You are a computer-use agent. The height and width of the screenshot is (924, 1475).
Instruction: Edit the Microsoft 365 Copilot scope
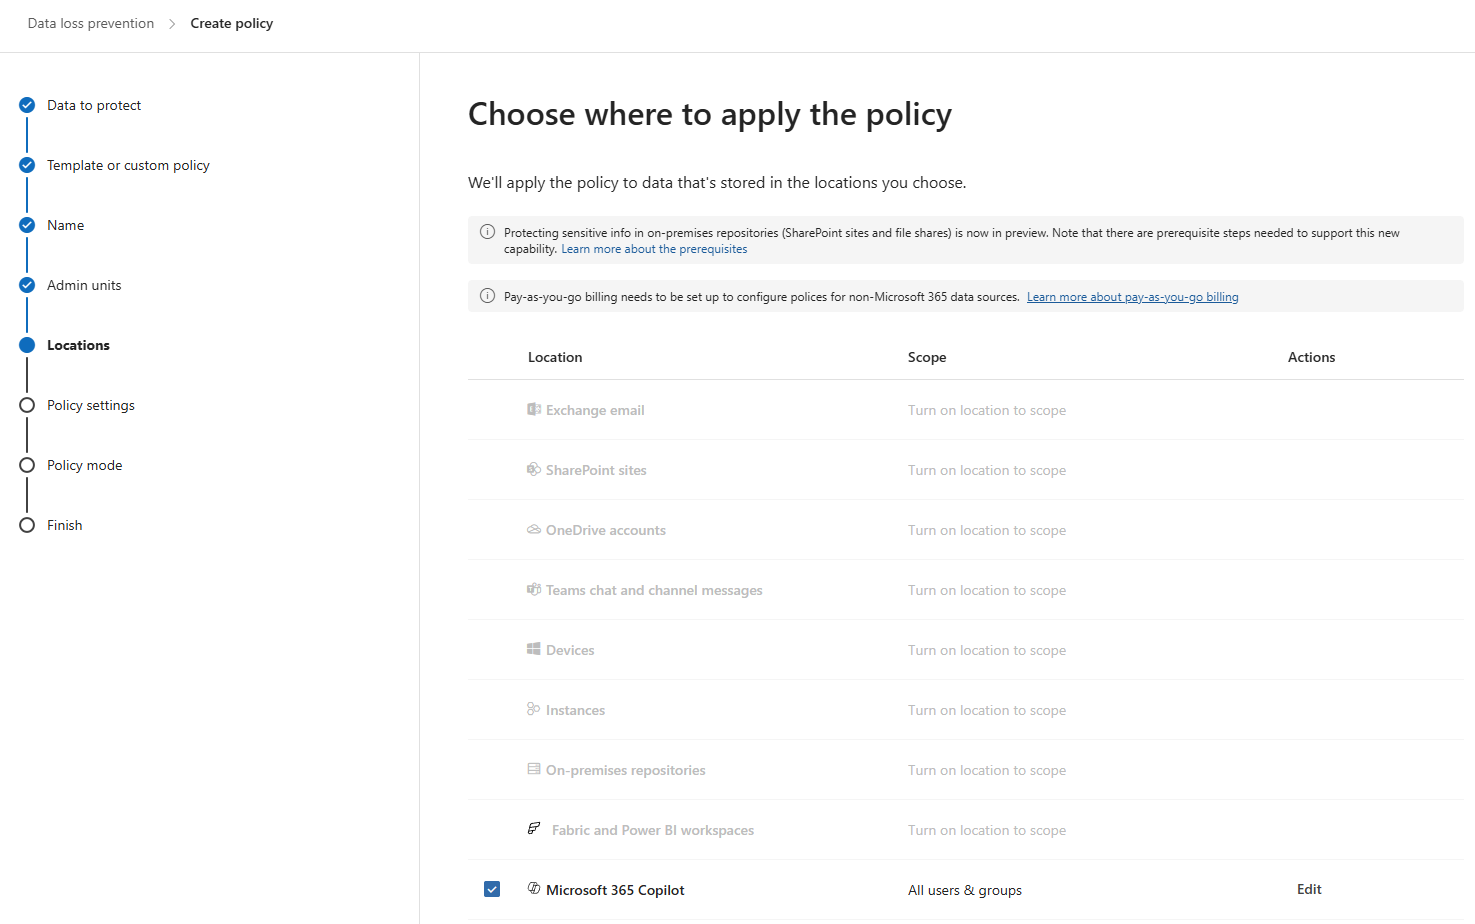coord(1309,889)
